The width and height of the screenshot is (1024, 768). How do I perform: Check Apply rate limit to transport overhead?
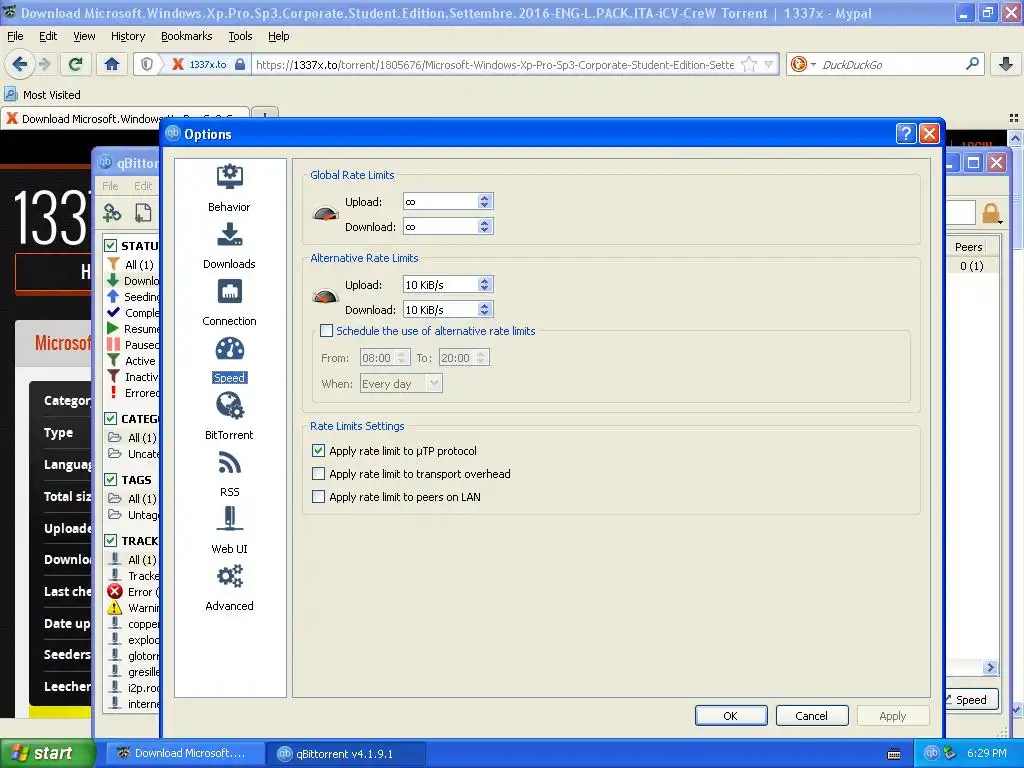click(x=318, y=473)
